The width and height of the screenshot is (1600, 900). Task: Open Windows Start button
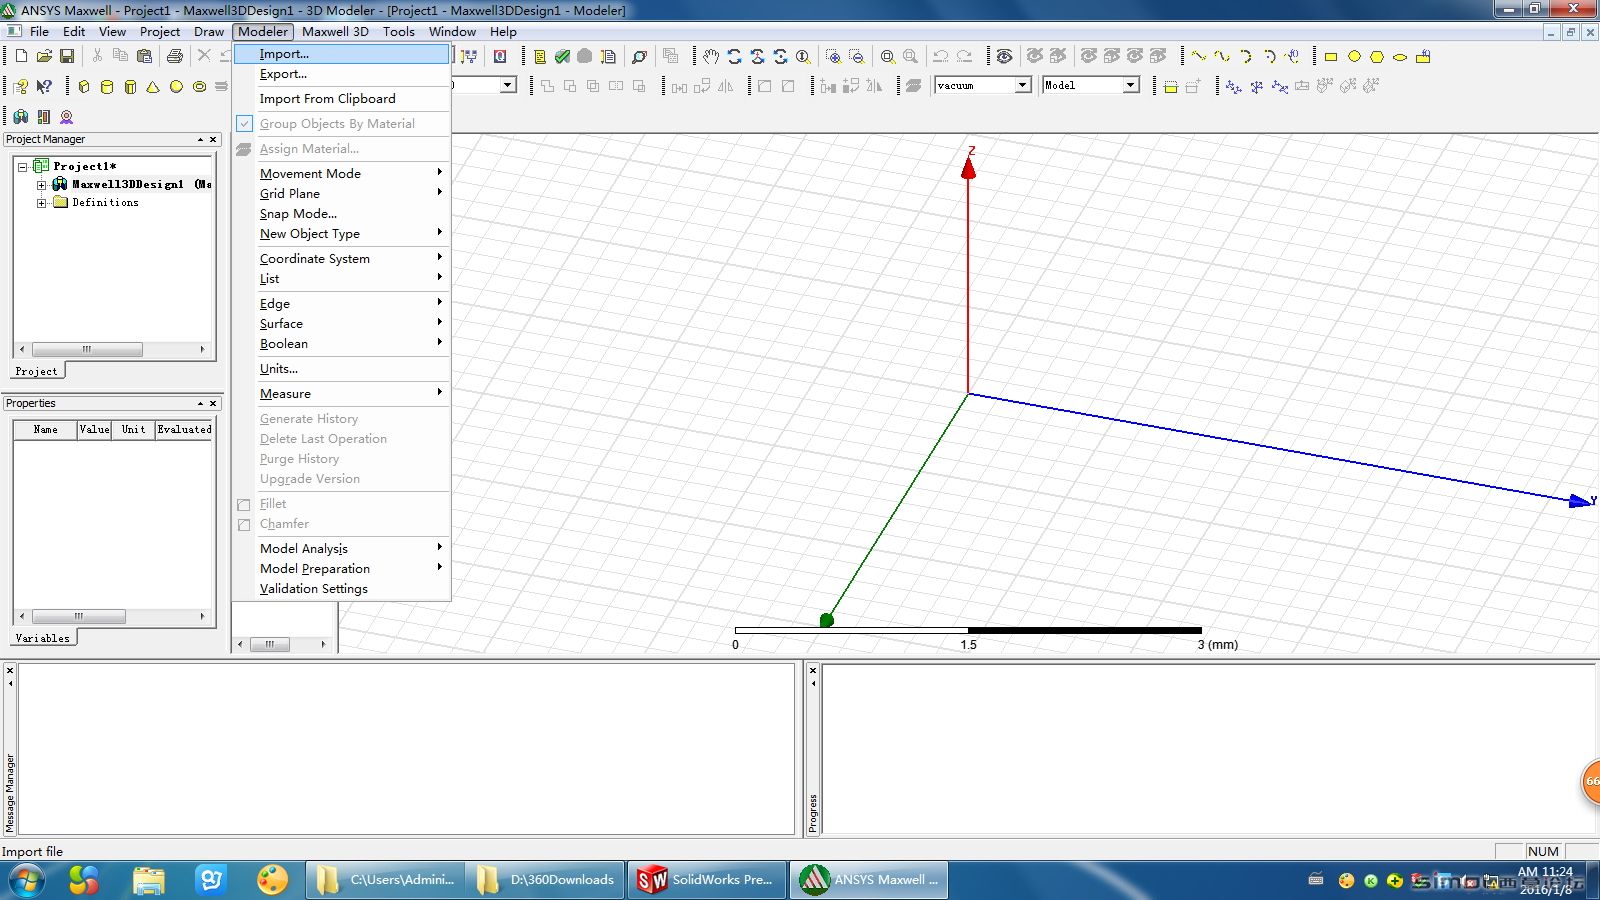tap(27, 880)
